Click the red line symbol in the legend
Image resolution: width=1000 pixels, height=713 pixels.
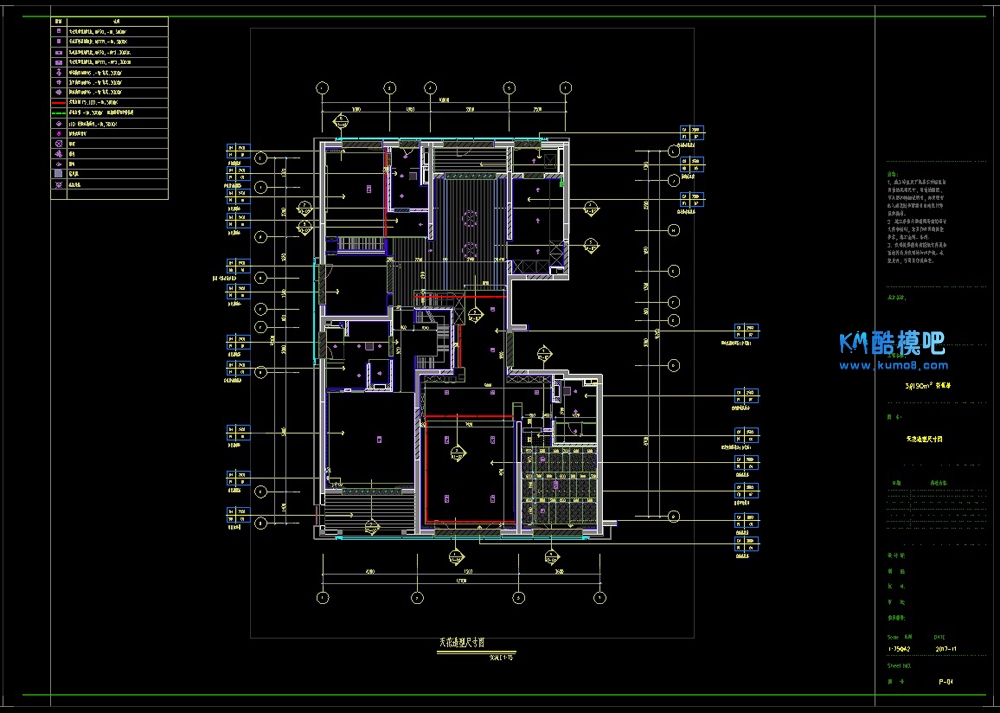pyautogui.click(x=59, y=101)
